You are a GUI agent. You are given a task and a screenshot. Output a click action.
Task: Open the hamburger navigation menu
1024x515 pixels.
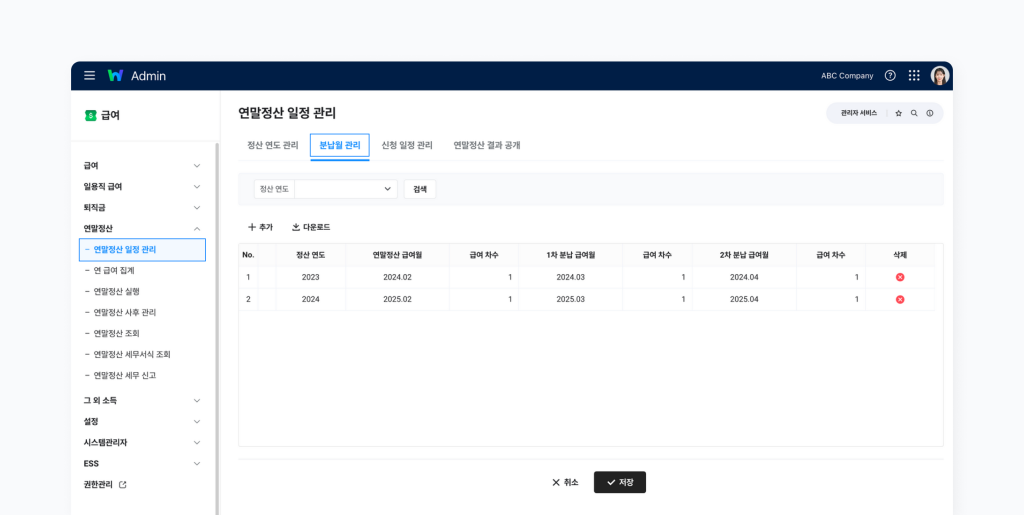click(x=89, y=76)
